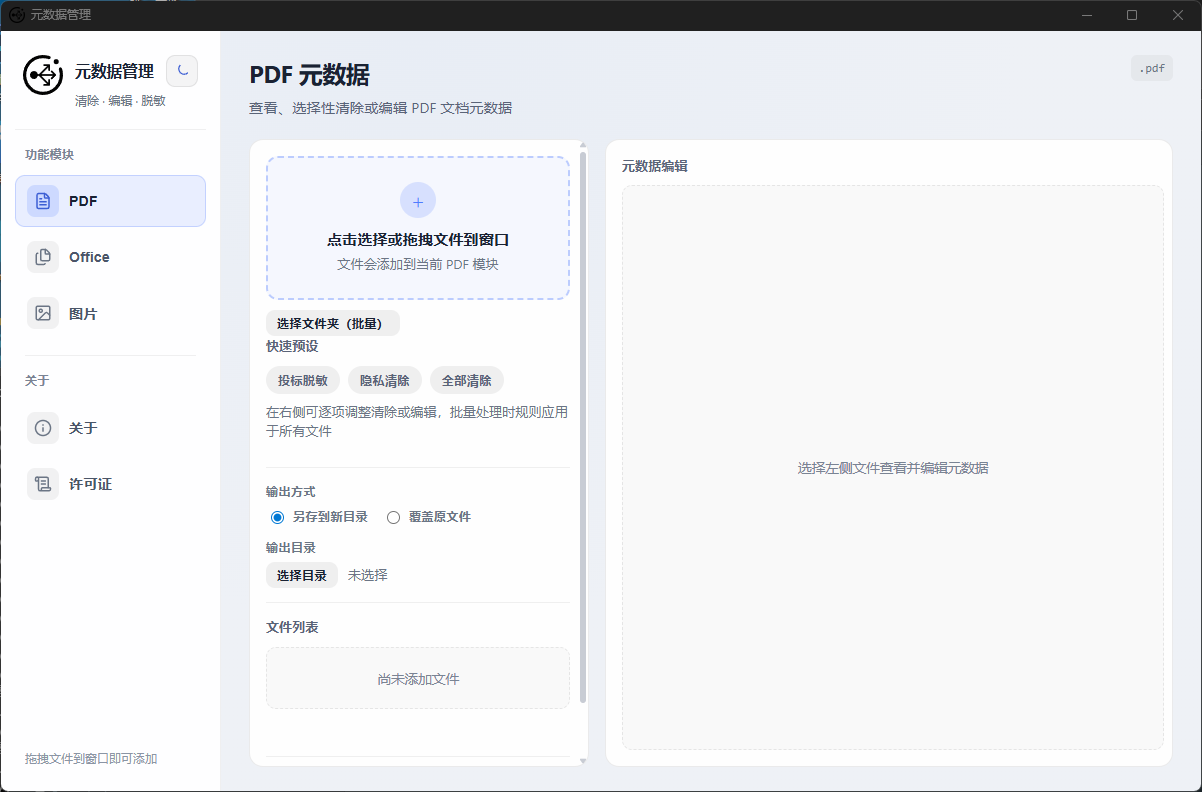The height and width of the screenshot is (792, 1202).
Task: Open the 关于 page
Action: (110, 428)
